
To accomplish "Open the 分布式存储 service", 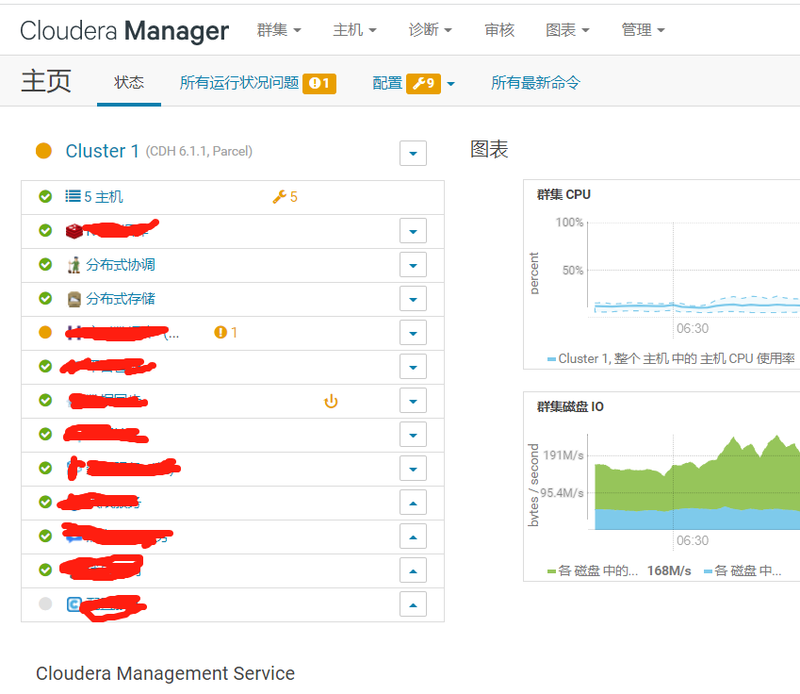I will 120,299.
